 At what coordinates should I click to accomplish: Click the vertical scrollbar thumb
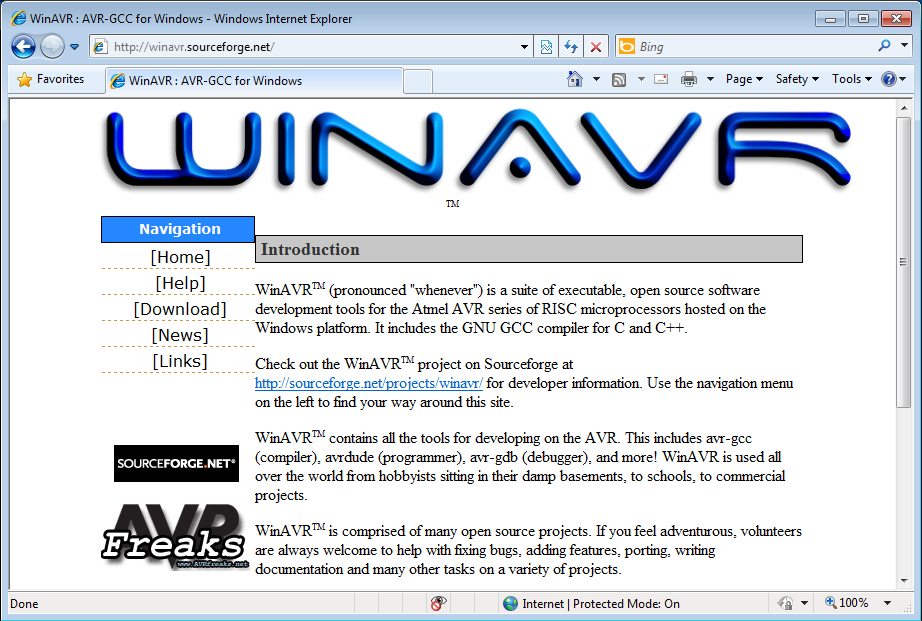tap(904, 262)
